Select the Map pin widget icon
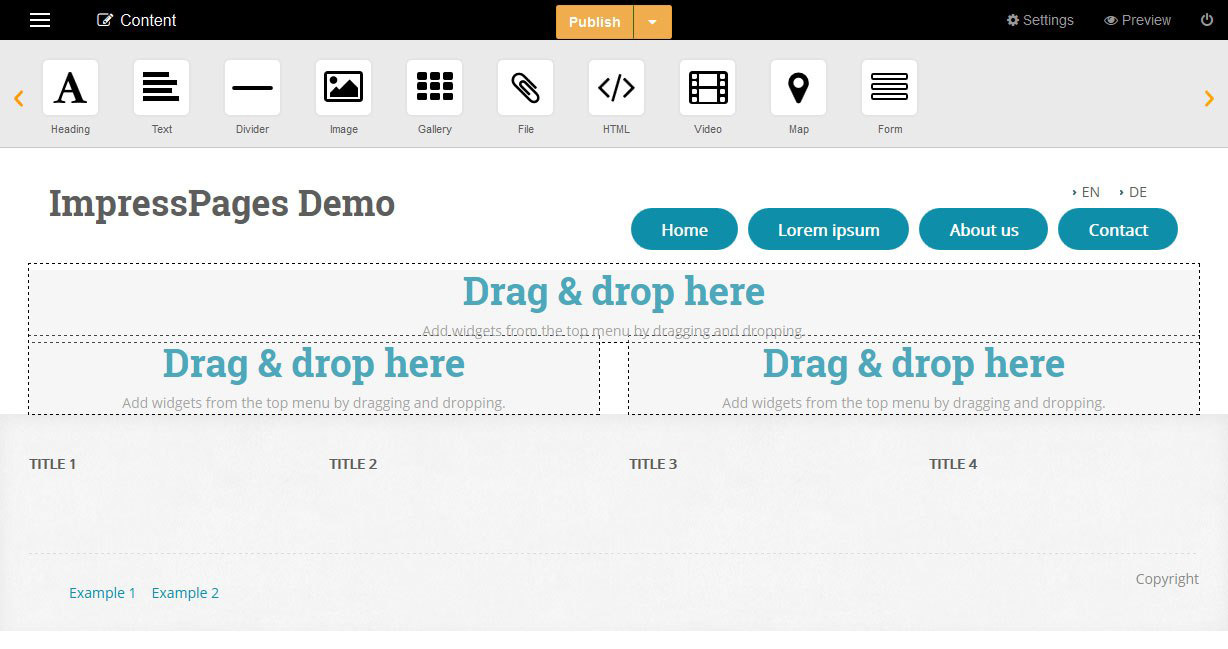 pyautogui.click(x=798, y=88)
